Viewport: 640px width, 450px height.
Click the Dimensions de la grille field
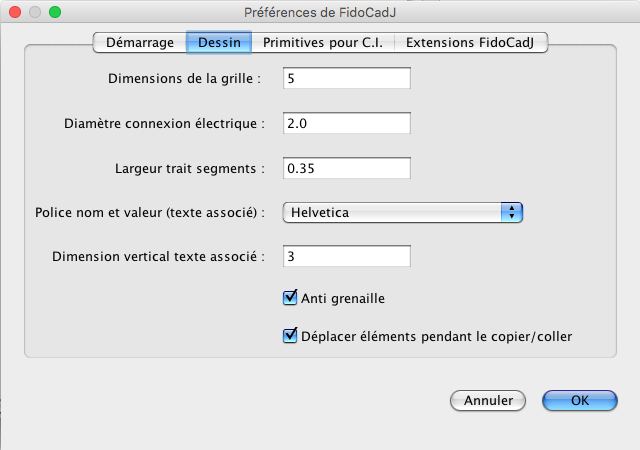pos(347,78)
